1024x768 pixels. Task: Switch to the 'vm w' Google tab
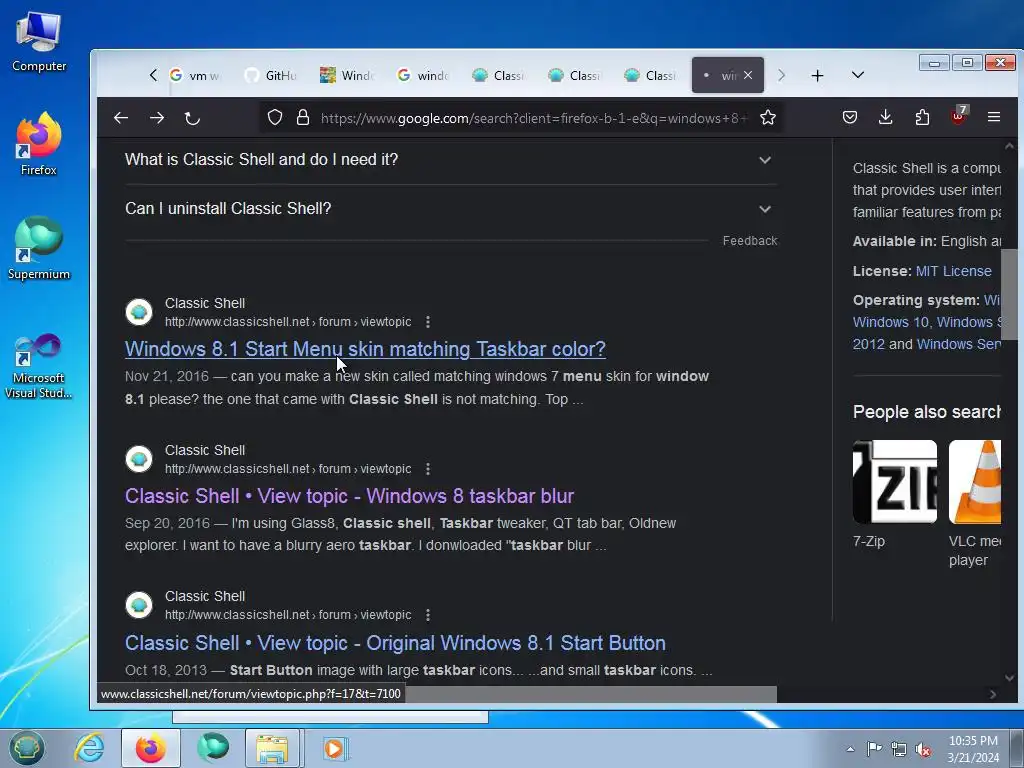click(196, 75)
